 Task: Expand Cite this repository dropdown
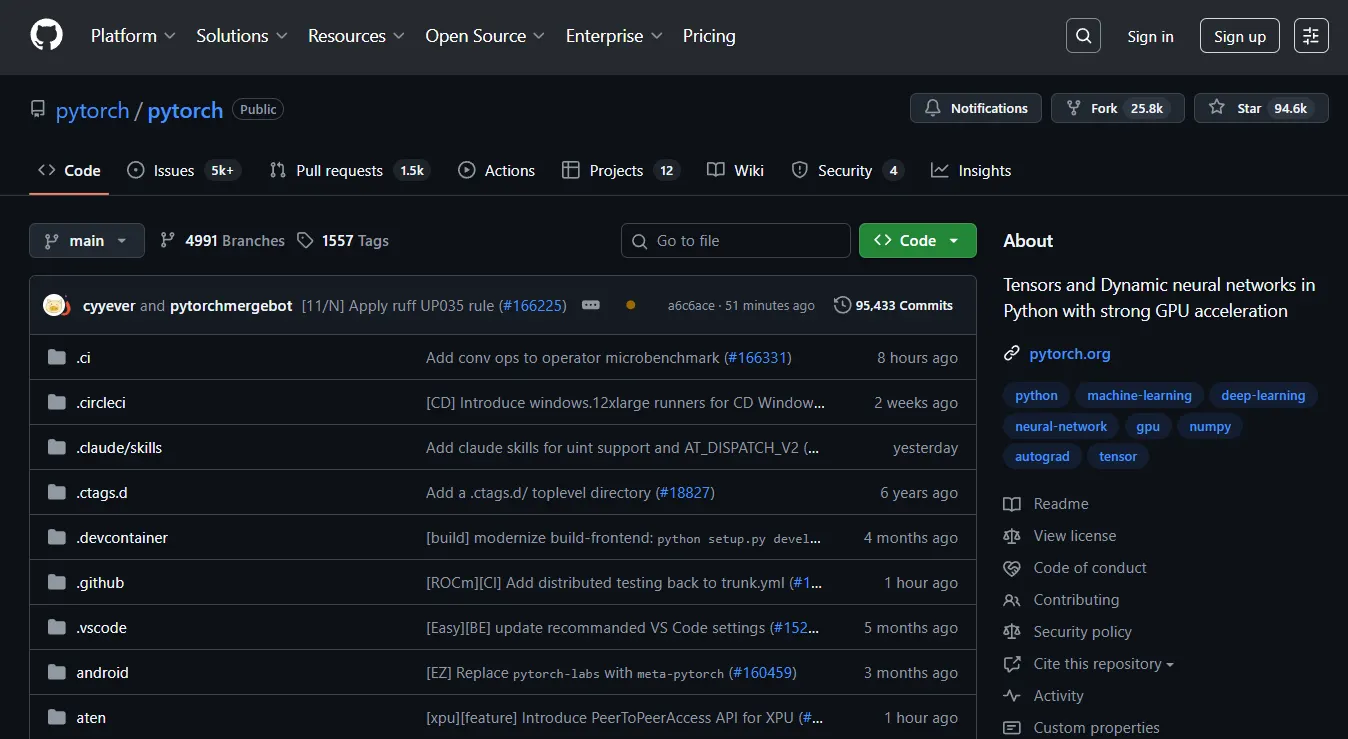[x=1103, y=664]
